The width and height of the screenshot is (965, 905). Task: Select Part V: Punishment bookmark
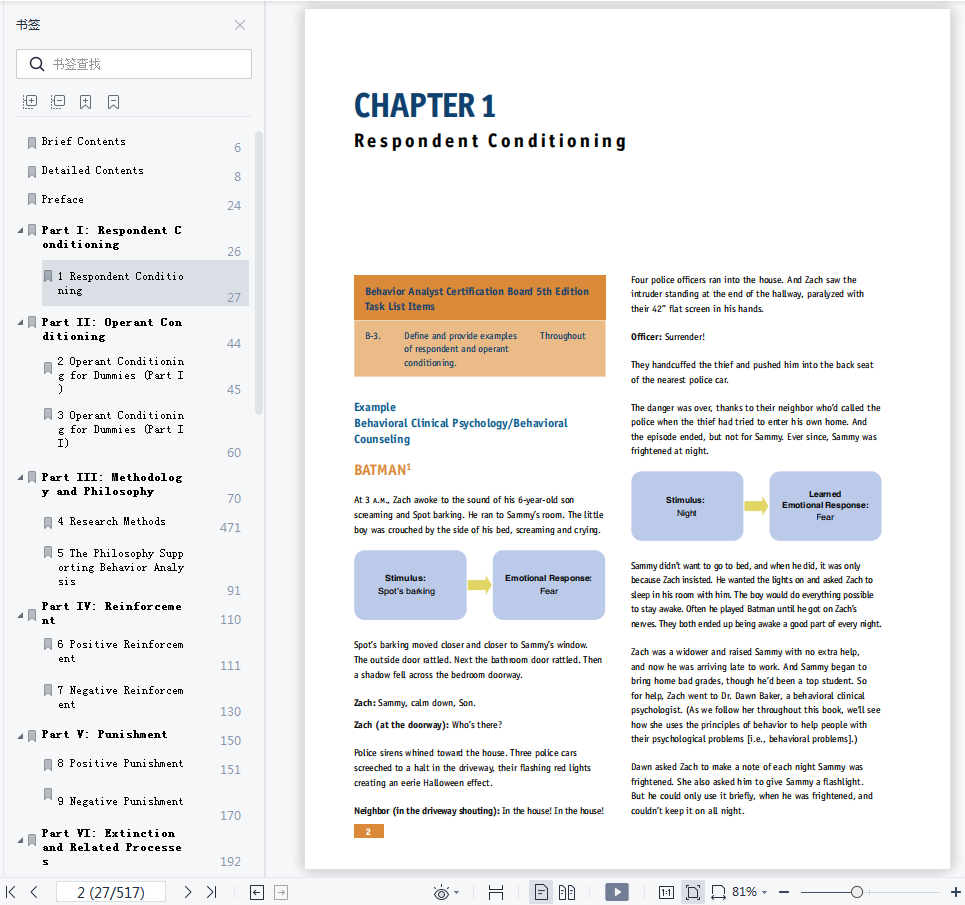[x=105, y=735]
